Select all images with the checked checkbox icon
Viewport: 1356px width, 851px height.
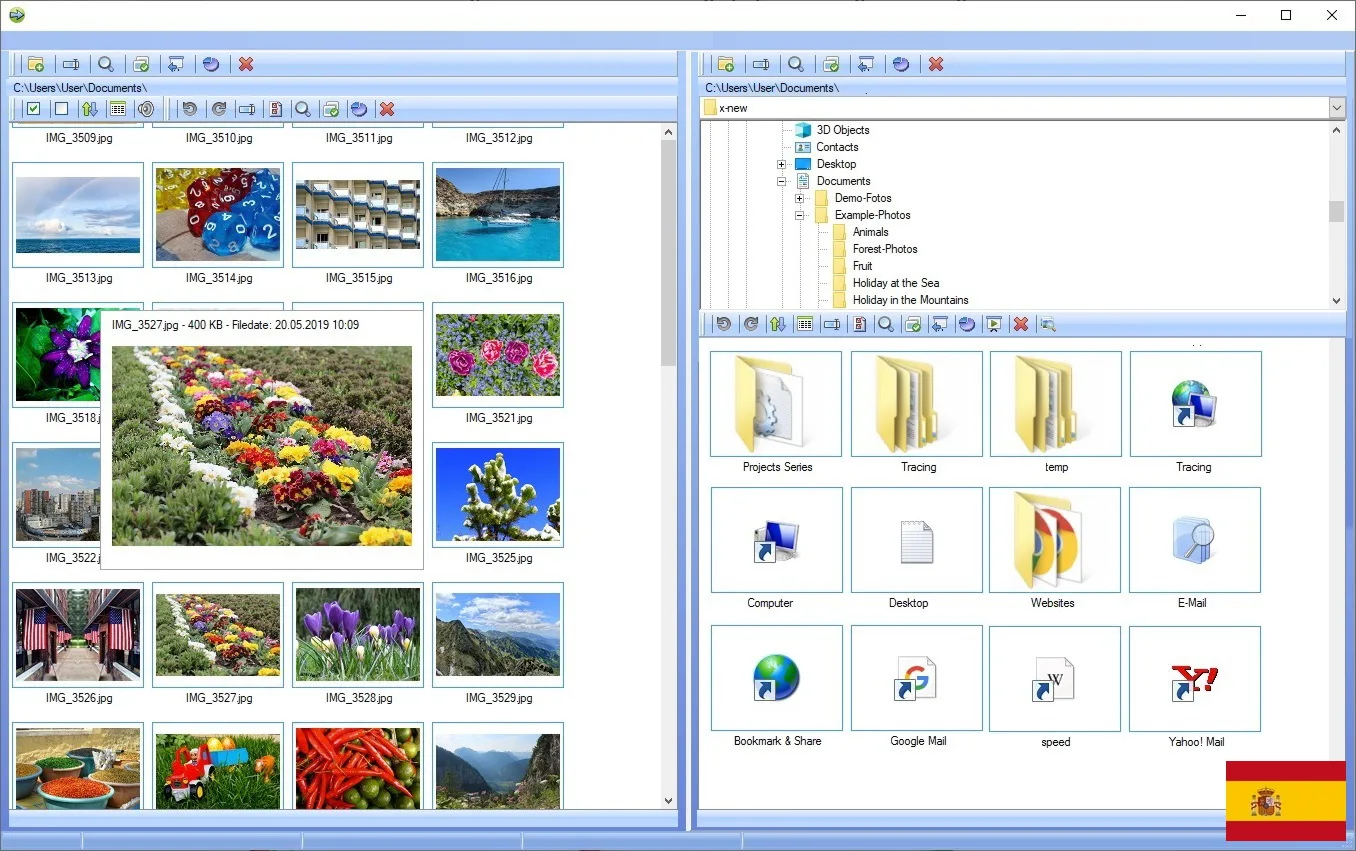[x=34, y=108]
